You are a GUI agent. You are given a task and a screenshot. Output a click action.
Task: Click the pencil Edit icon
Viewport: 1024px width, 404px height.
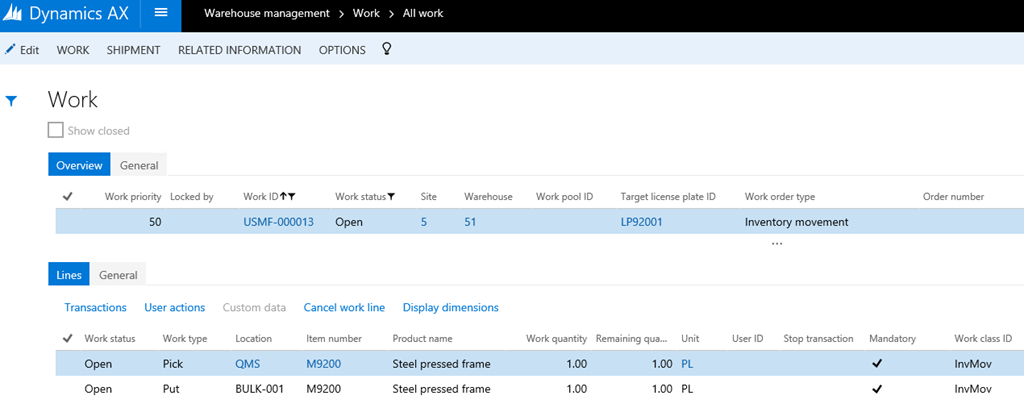[10, 49]
